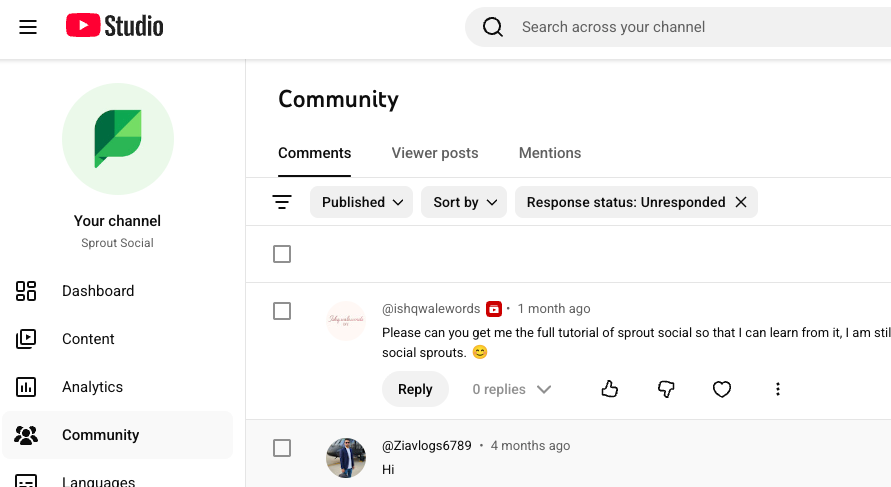Click the @Ziavlogs6789 profile picture

click(345, 458)
